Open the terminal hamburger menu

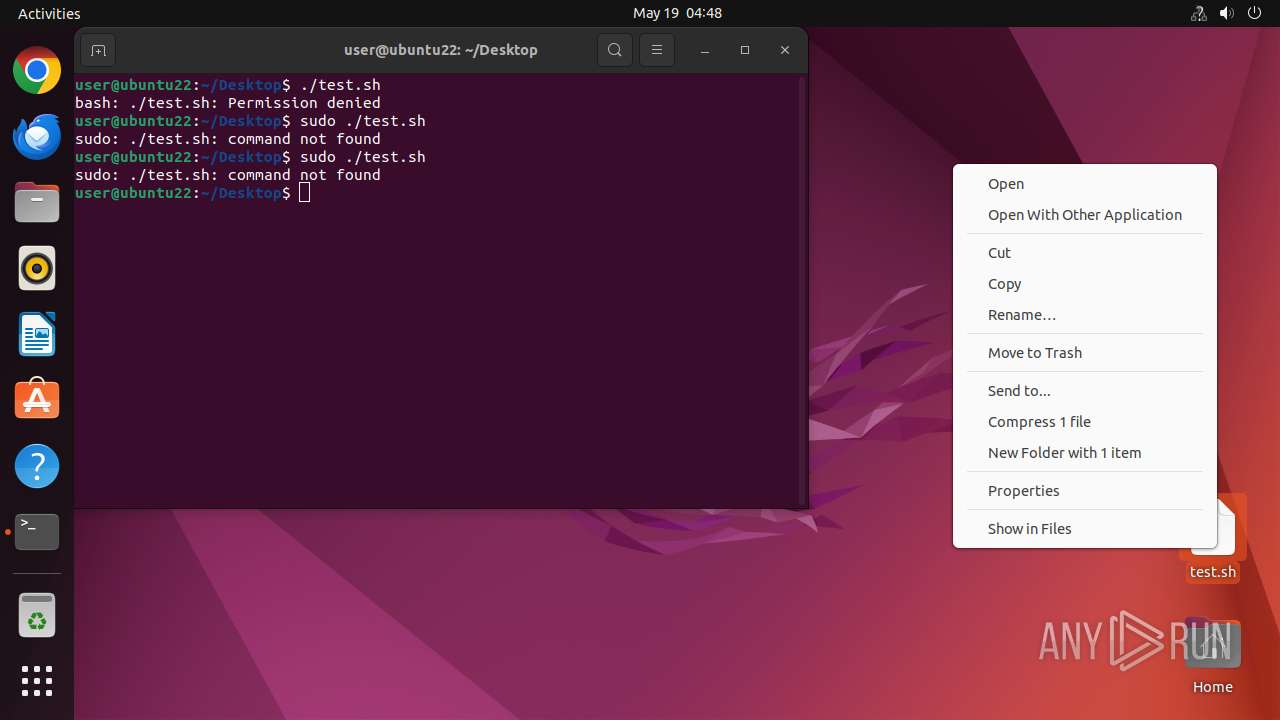click(x=657, y=50)
